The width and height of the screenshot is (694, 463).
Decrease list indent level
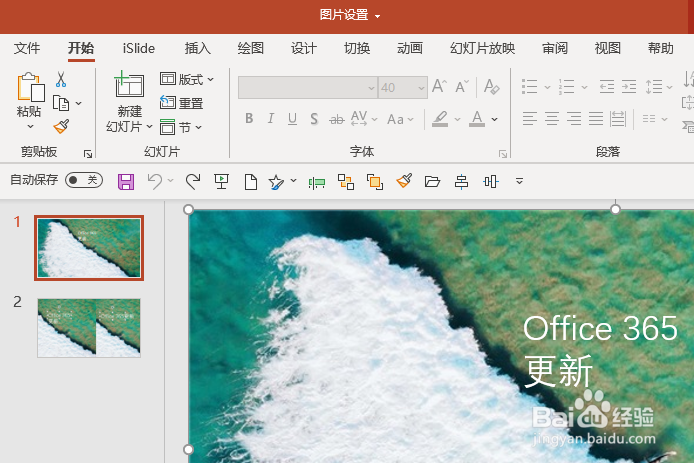tap(606, 86)
